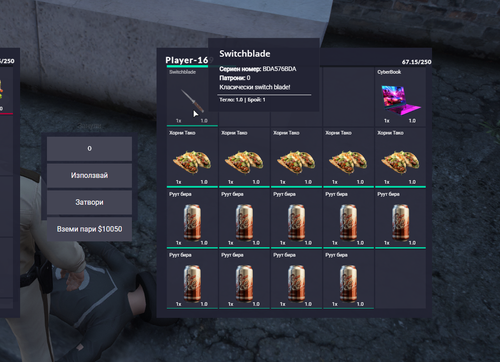Click the Патрони: 0 line in tooltip
Image resolution: width=500 pixels, height=362 pixels.
pyautogui.click(x=235, y=78)
